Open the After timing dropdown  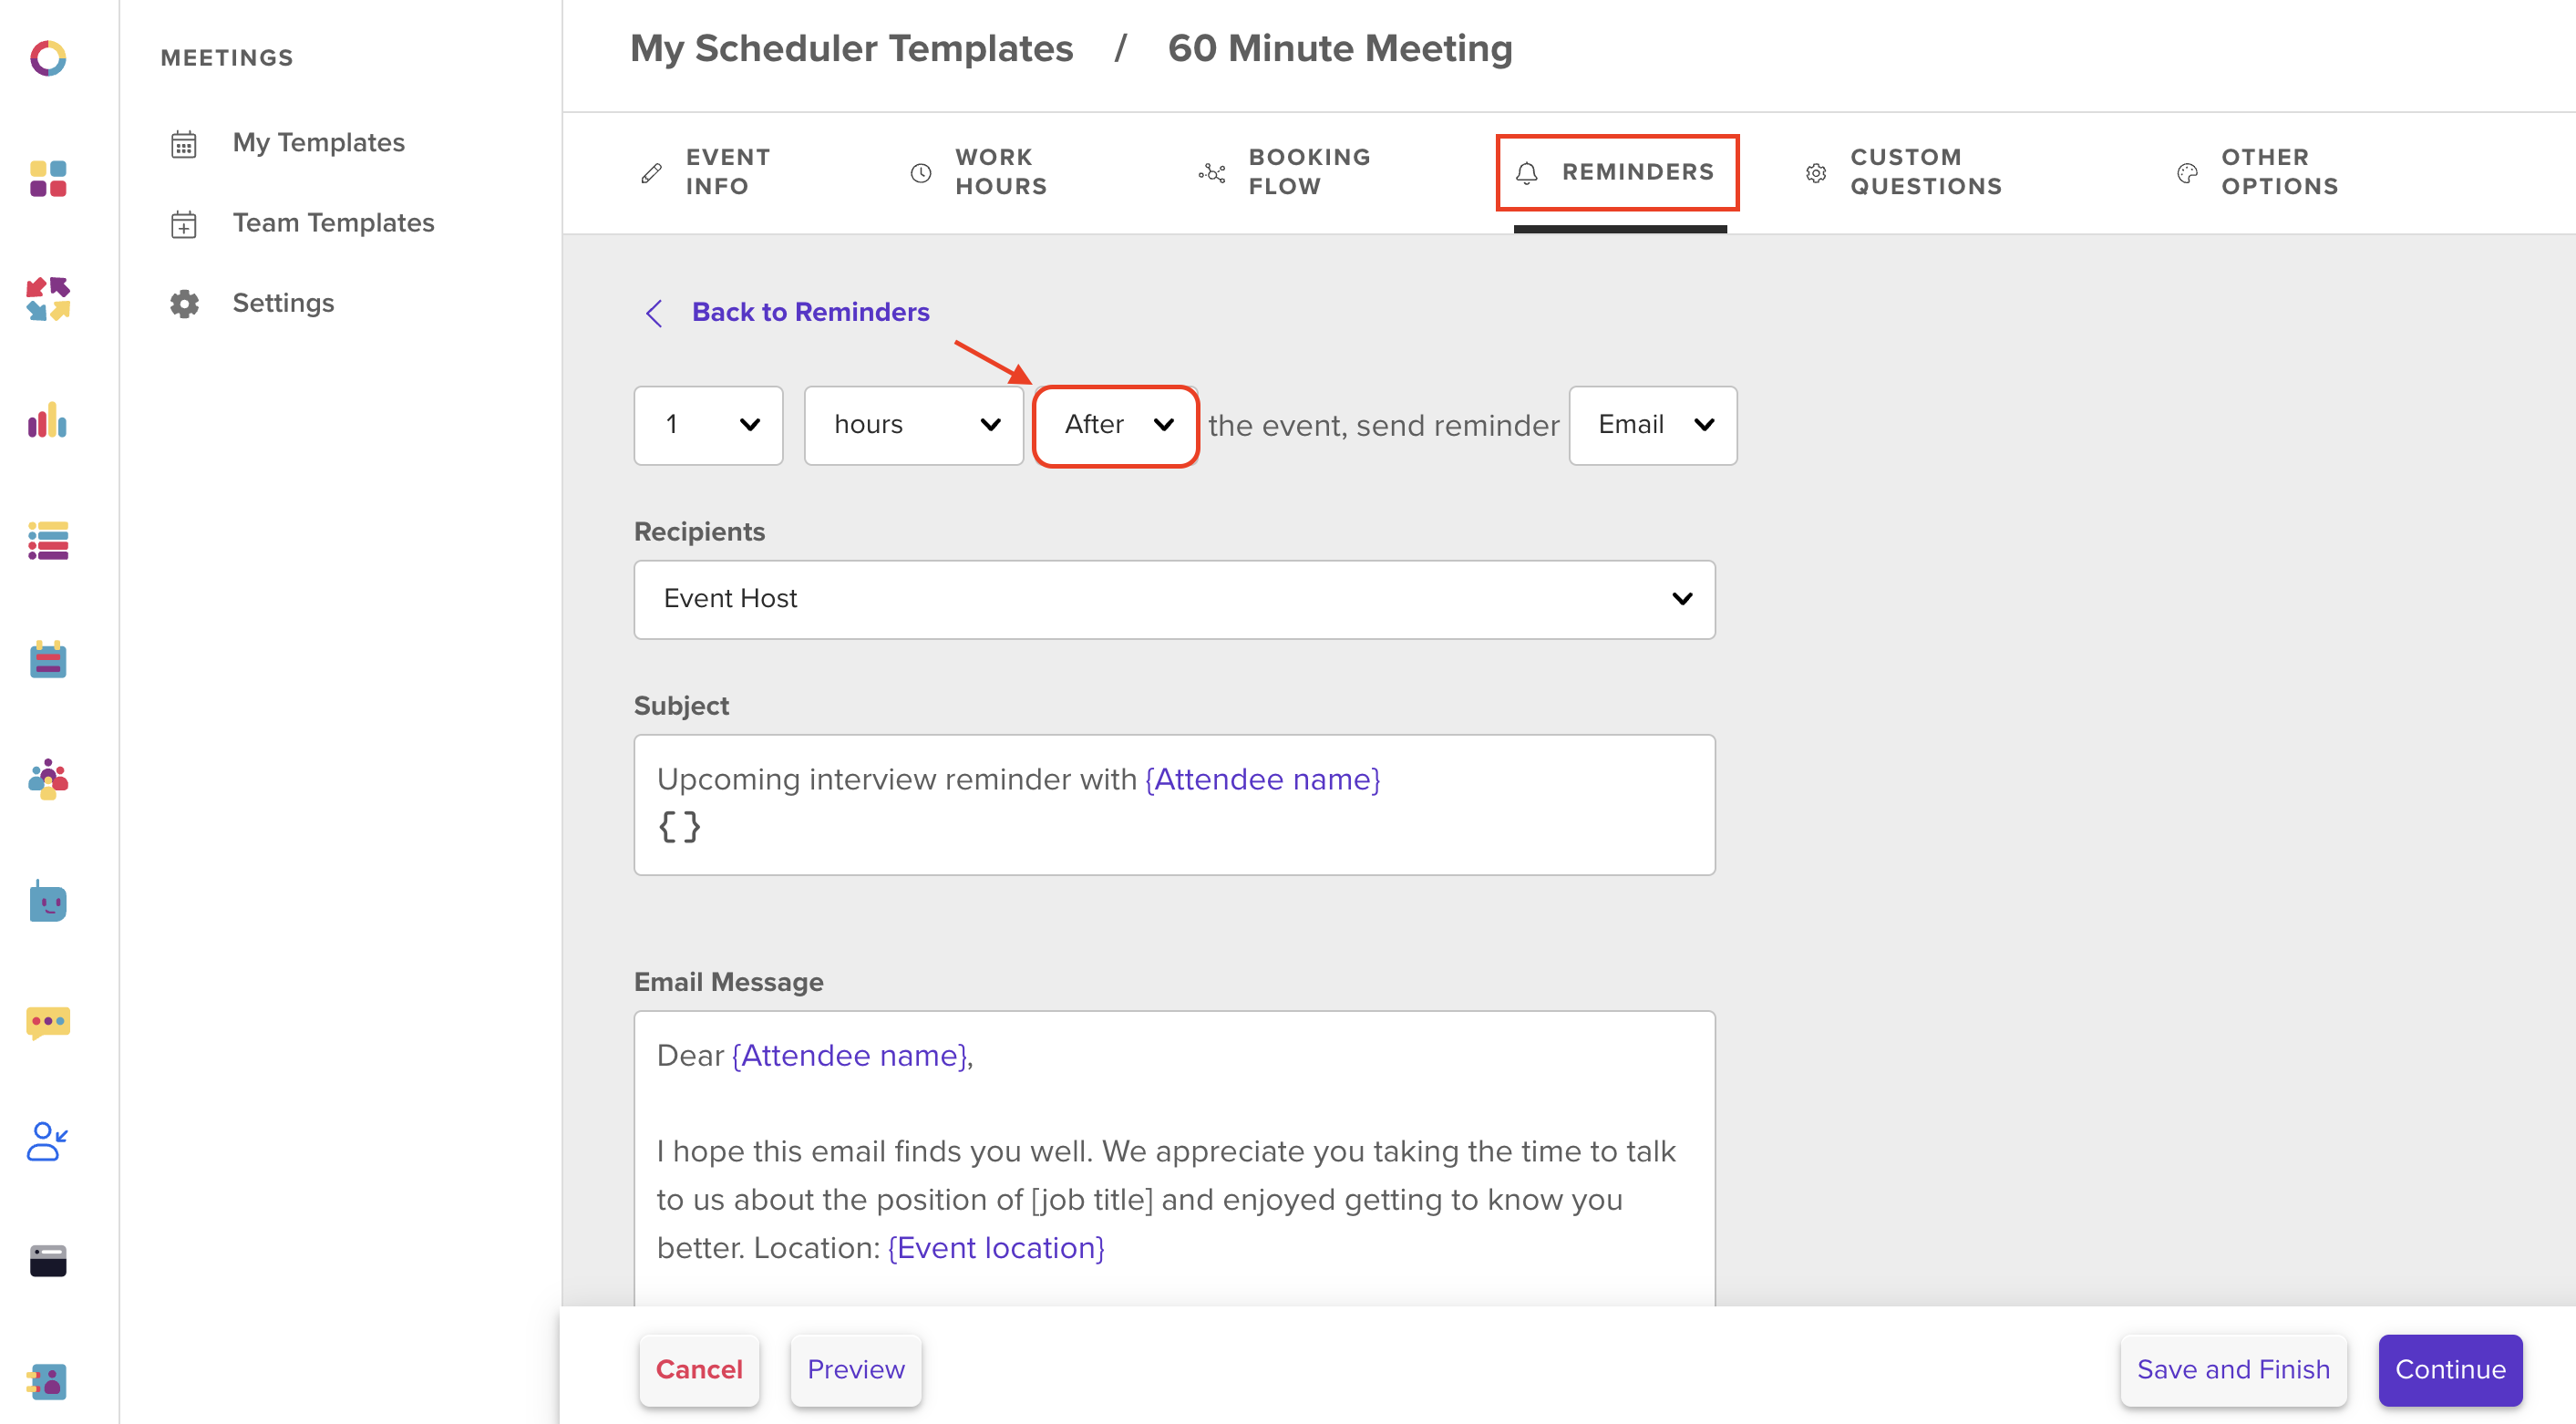tap(1116, 425)
